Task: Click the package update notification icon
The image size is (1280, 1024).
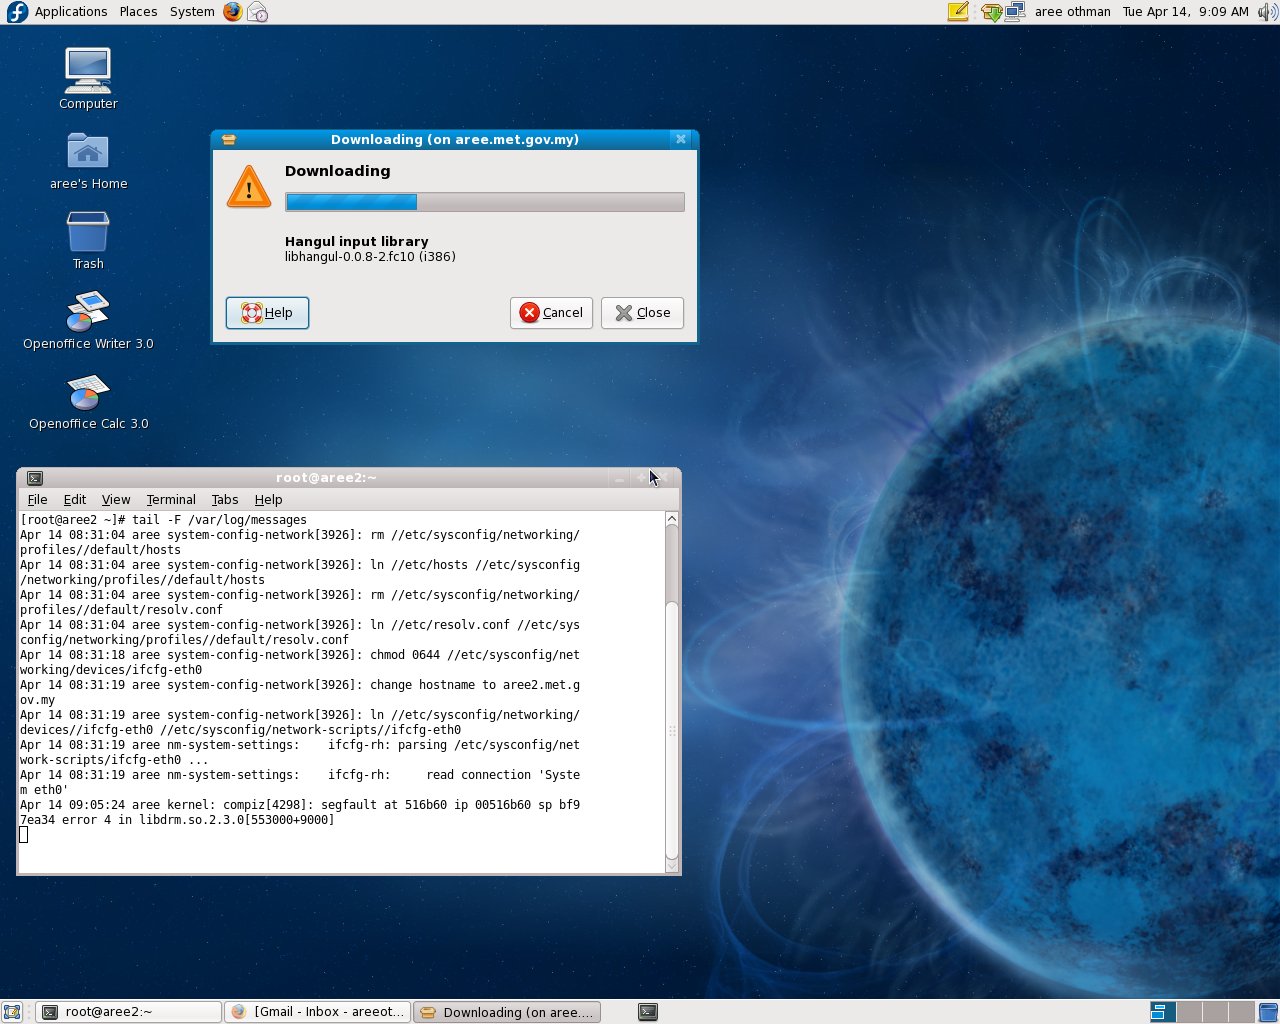Action: pos(990,12)
